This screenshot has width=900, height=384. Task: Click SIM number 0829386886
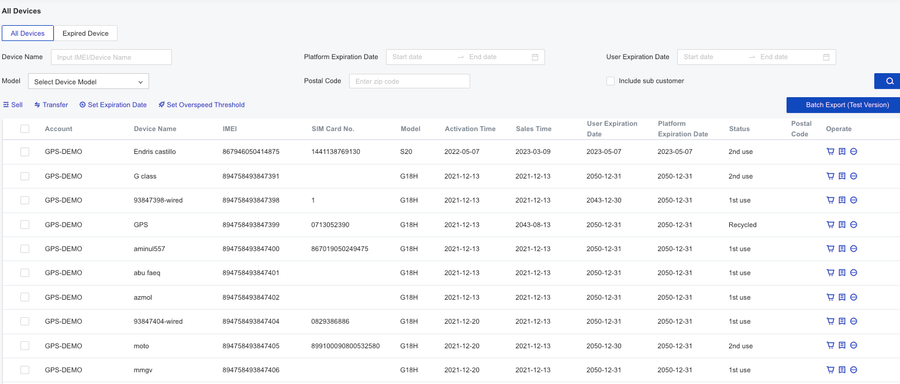coord(330,321)
